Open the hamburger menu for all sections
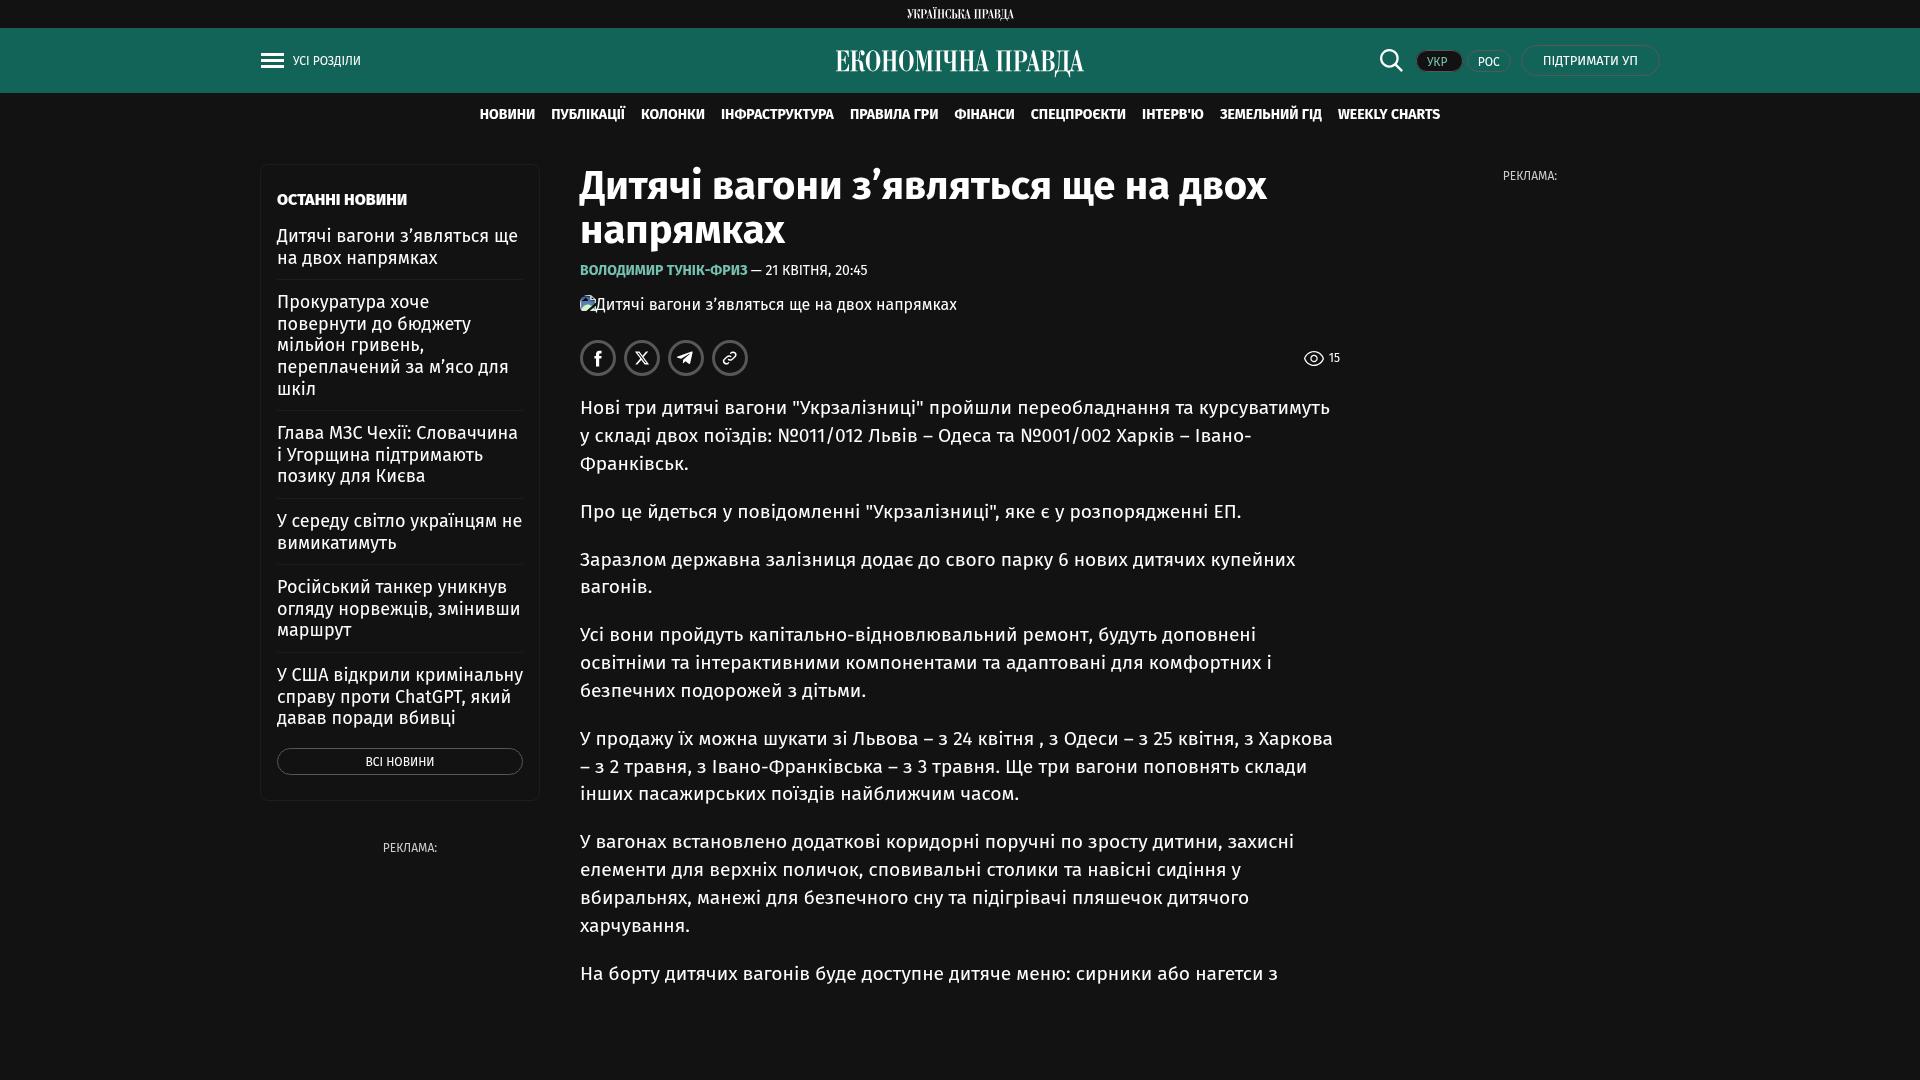 coord(272,61)
